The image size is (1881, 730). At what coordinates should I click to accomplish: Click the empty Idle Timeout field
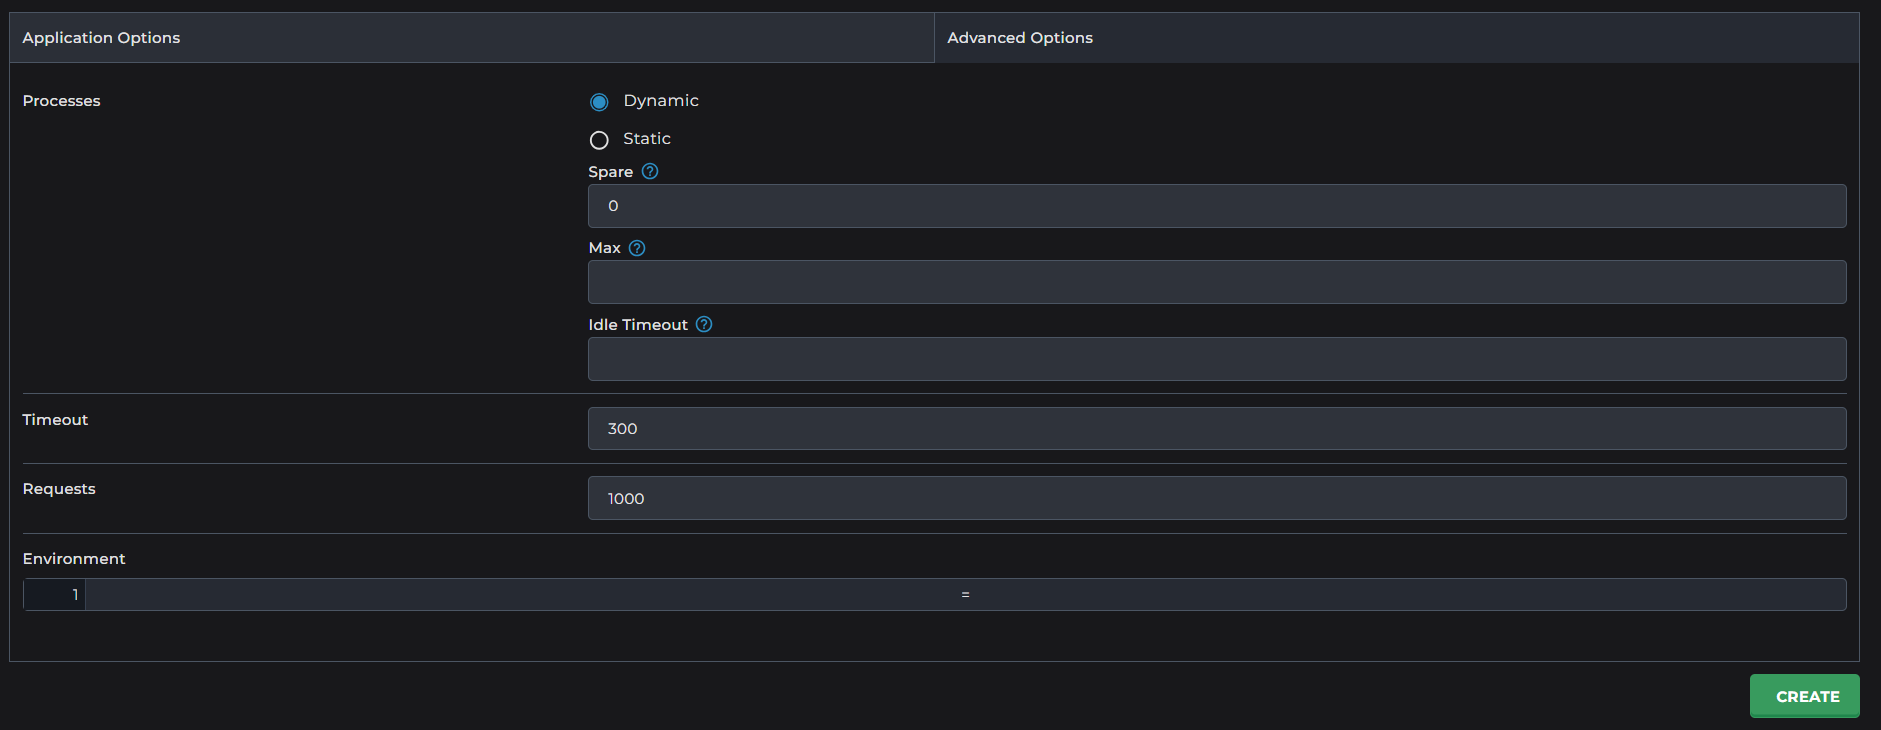pyautogui.click(x=1216, y=359)
